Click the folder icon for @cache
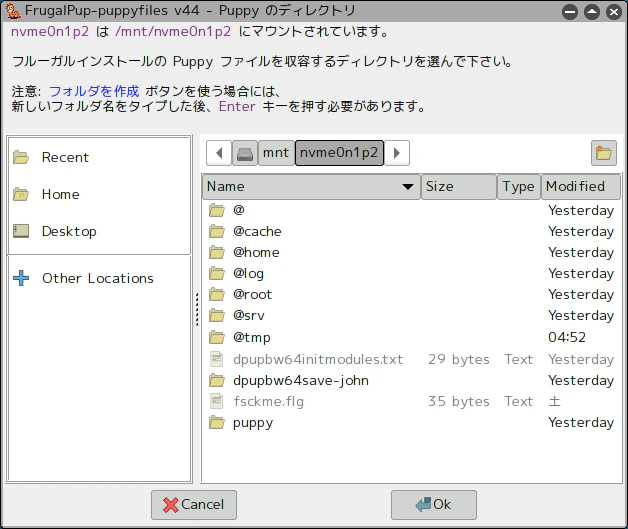The width and height of the screenshot is (628, 529). (x=217, y=231)
